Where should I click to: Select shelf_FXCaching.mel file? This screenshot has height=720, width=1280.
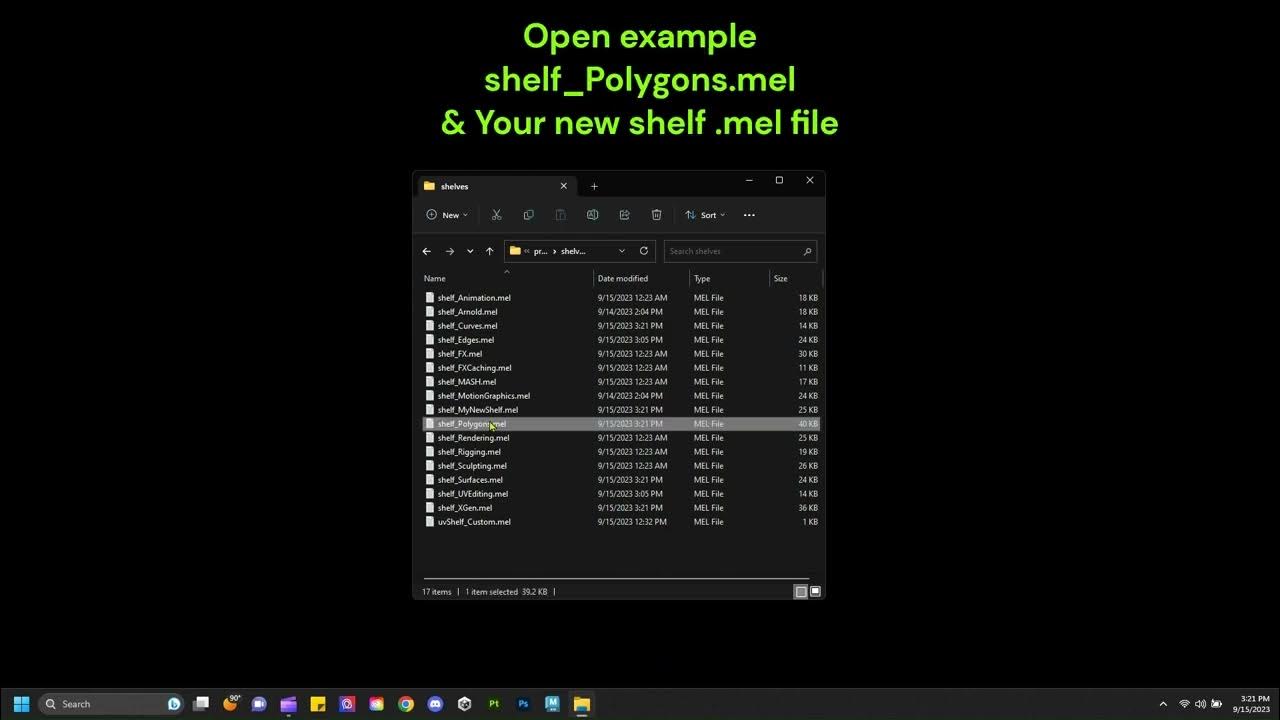click(x=621, y=367)
